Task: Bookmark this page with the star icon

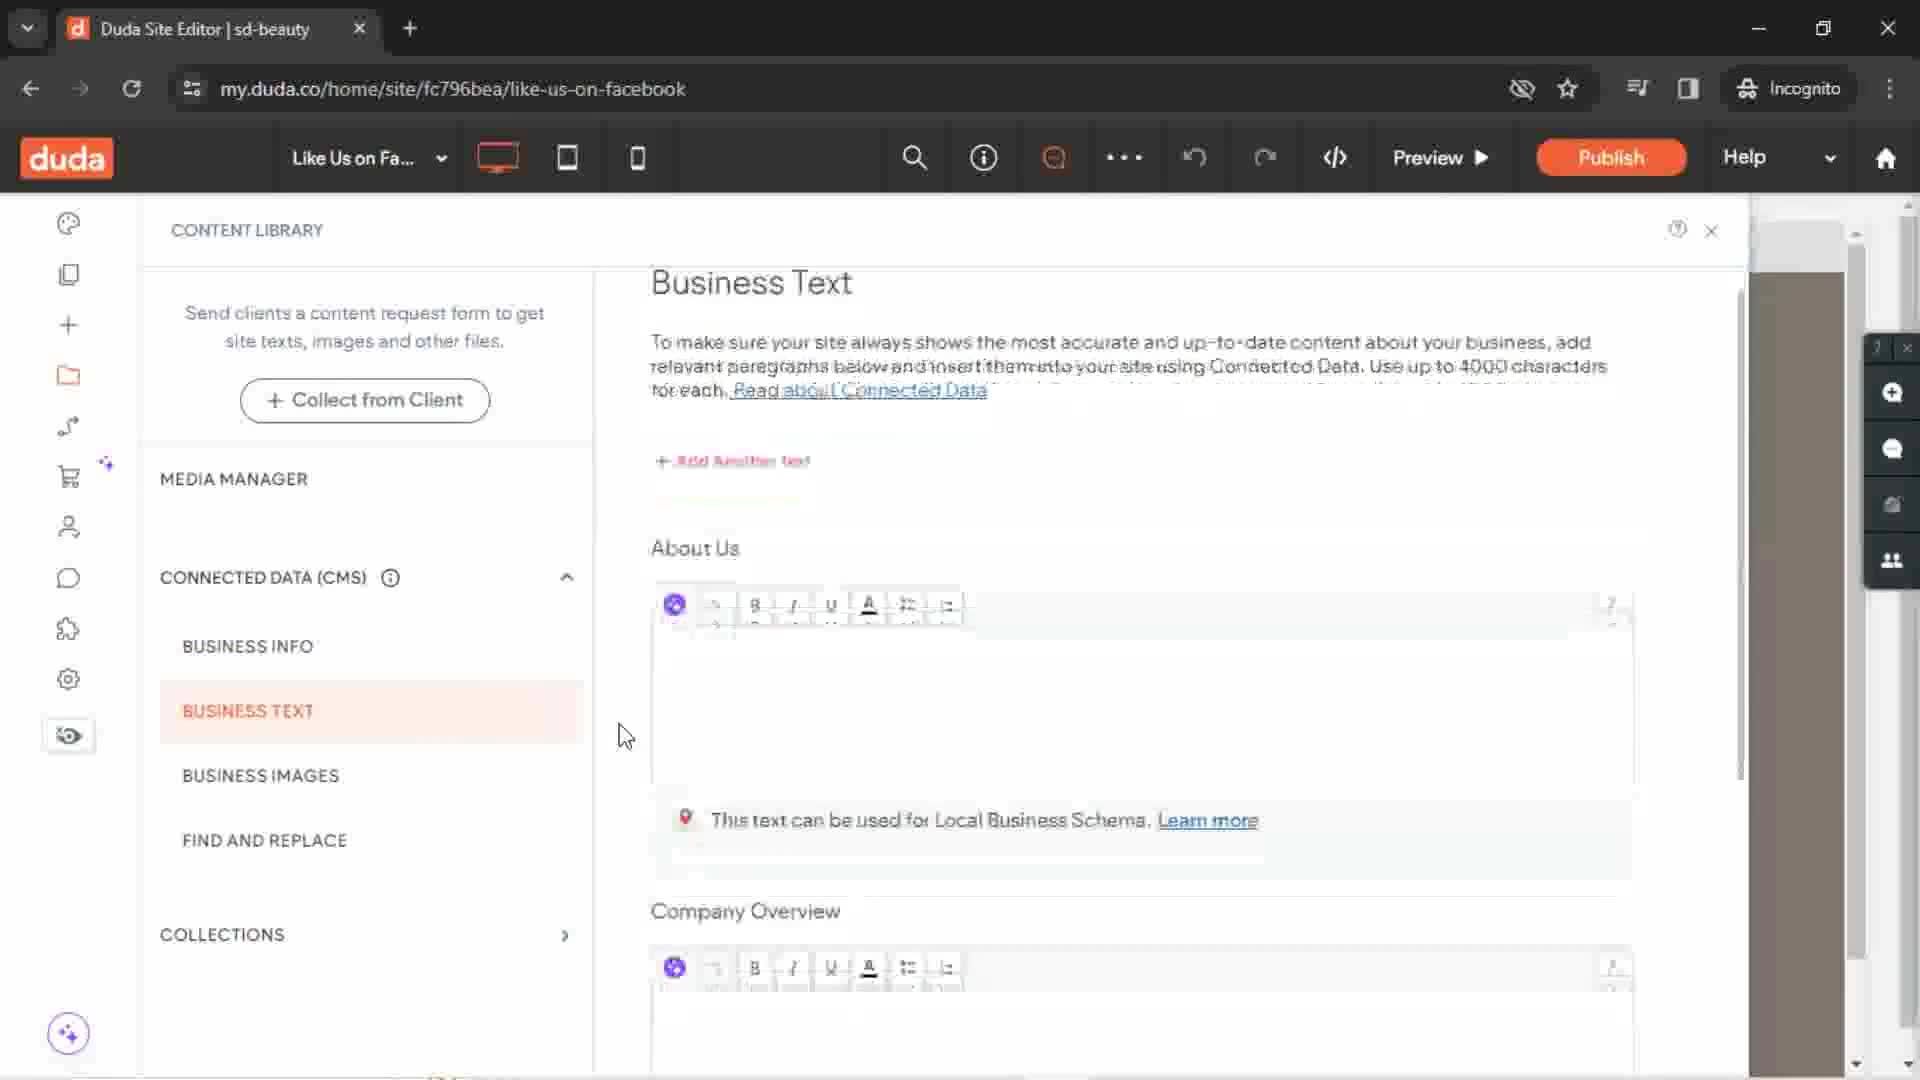Action: pos(1567,89)
